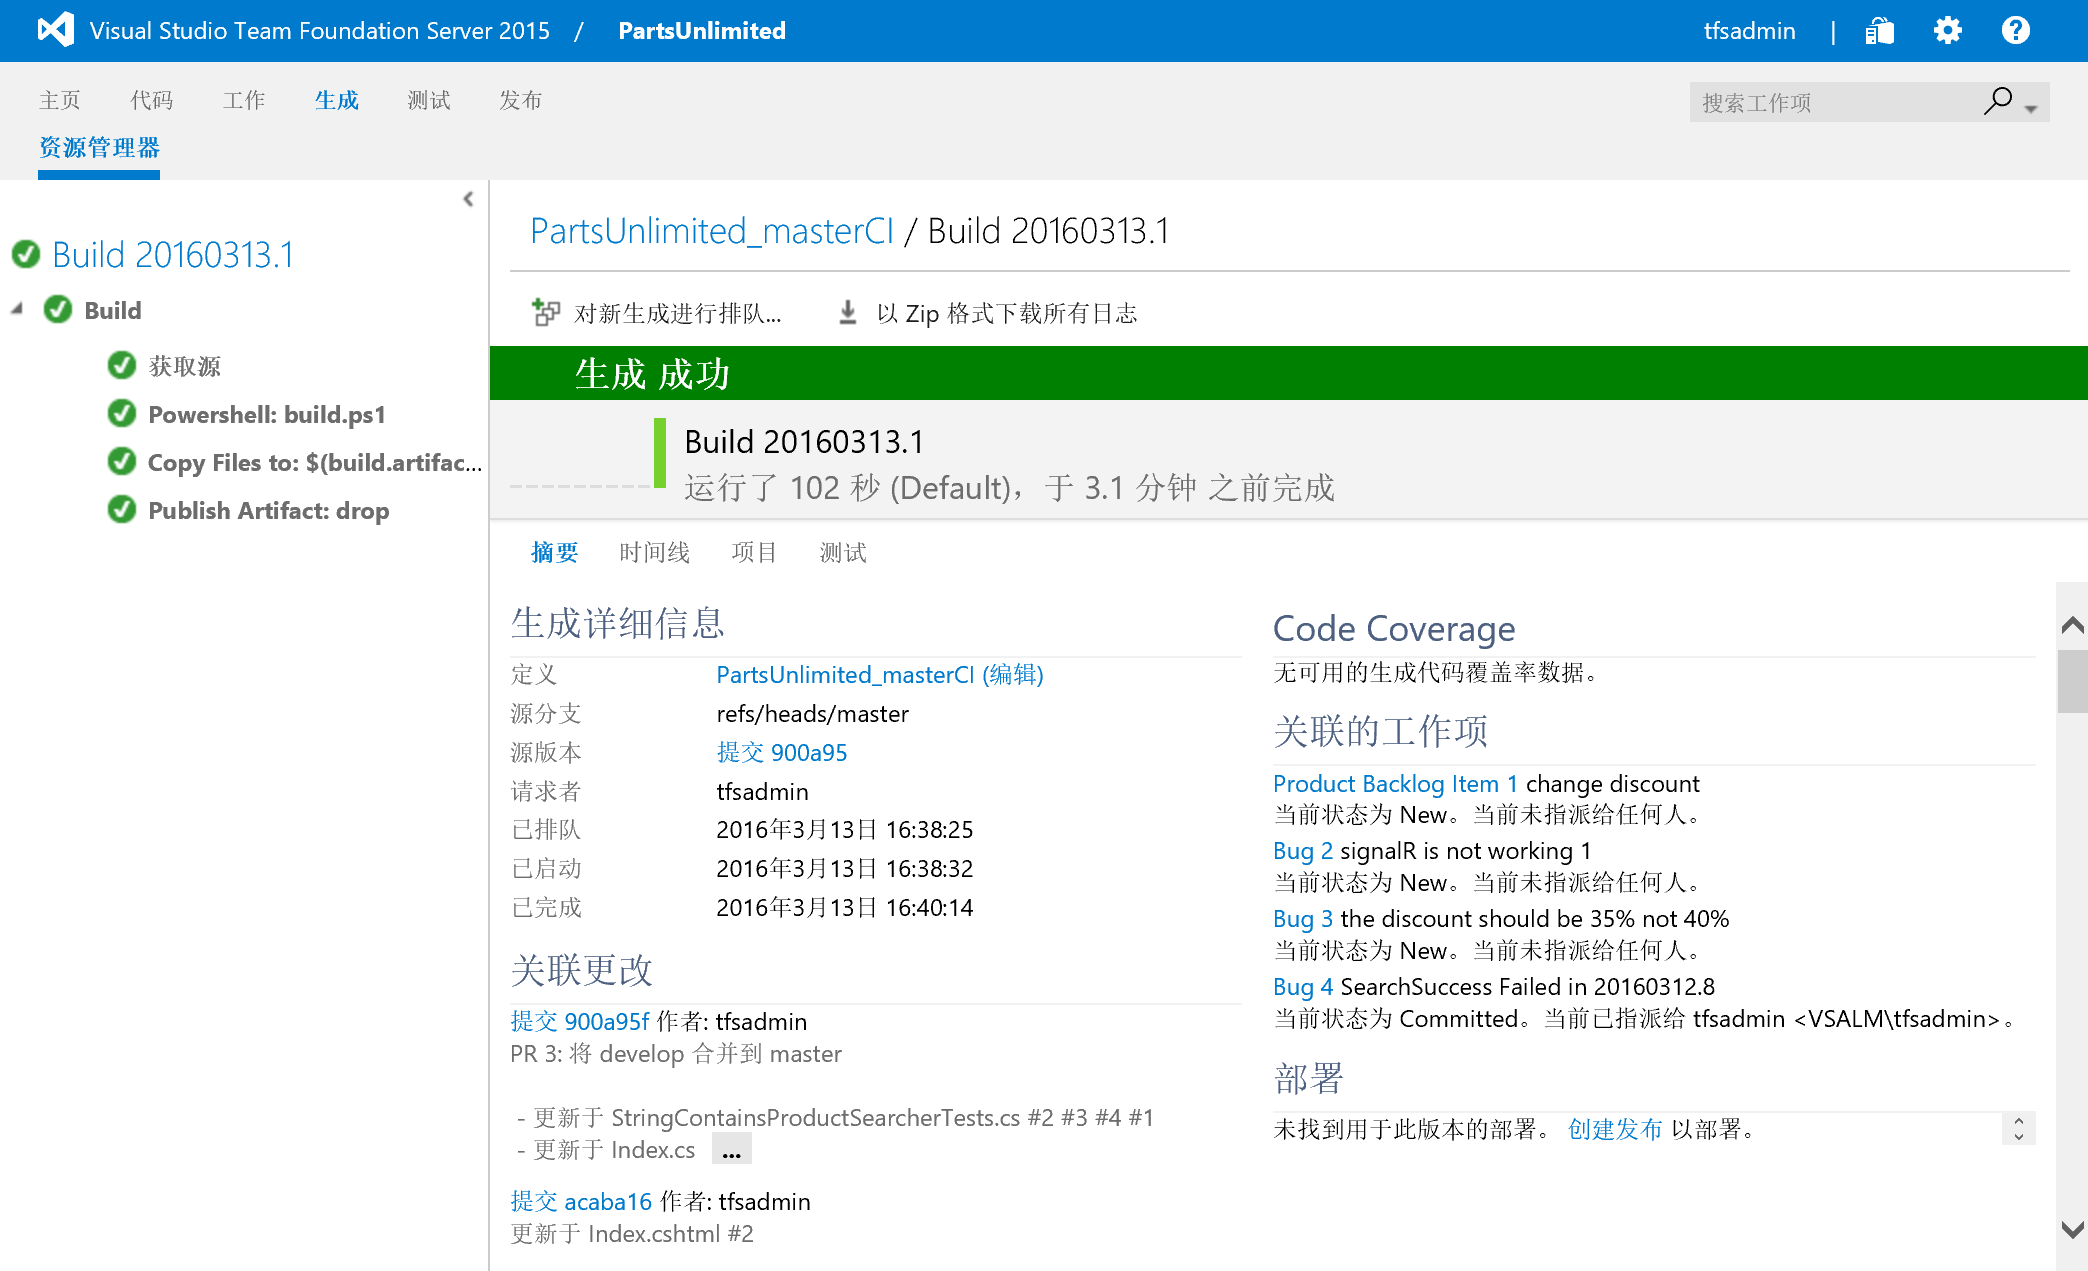Click PartsUnlimited_masterCI breadcrumb link
This screenshot has width=2088, height=1271.
[712, 231]
